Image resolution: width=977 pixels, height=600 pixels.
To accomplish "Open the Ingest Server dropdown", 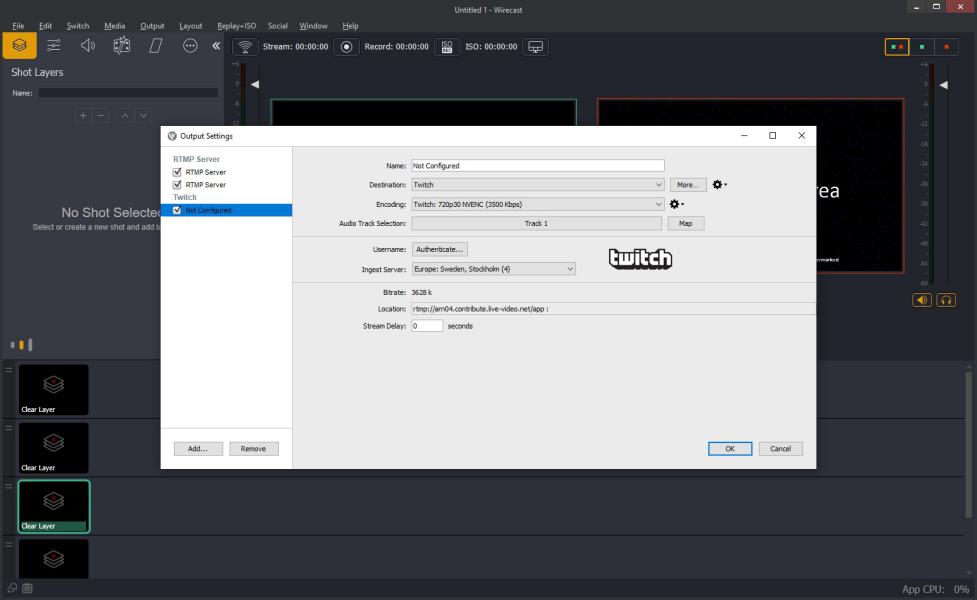I will coord(493,269).
